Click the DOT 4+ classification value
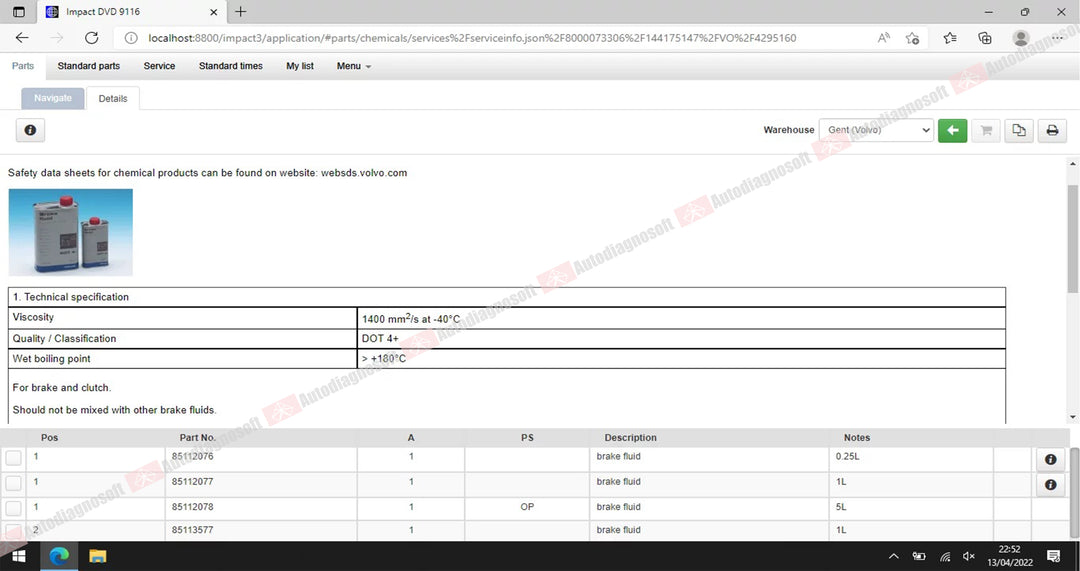1080x571 pixels. [x=380, y=338]
